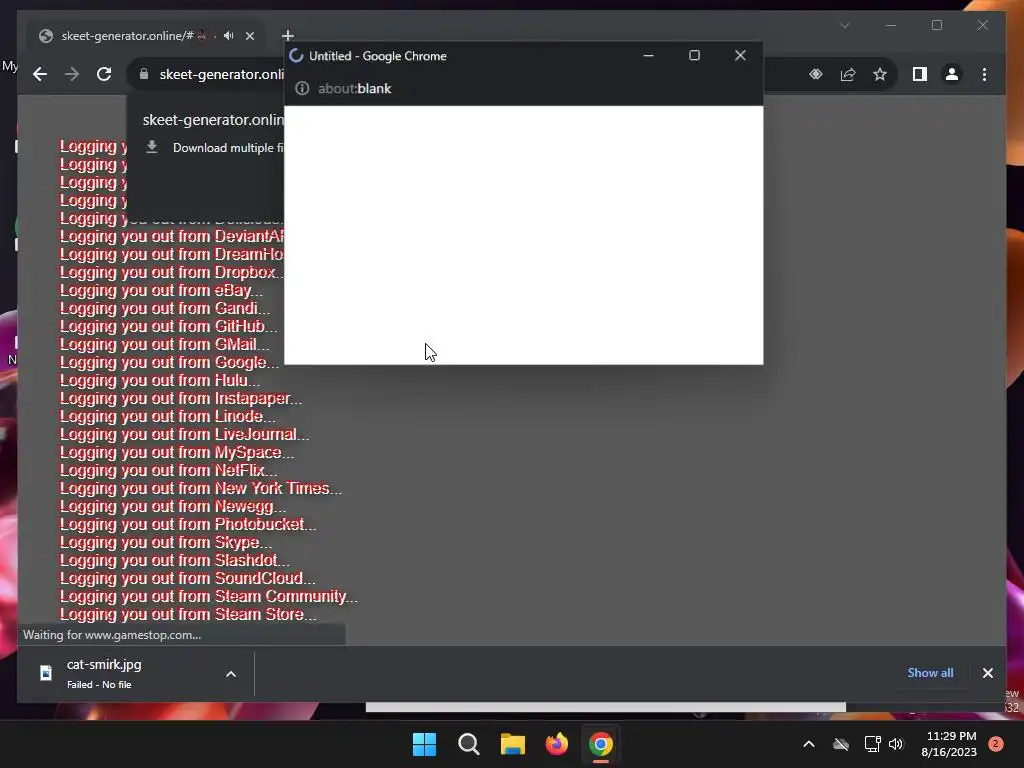1024x768 pixels.
Task: Reload the skeet-generator page
Action: pyautogui.click(x=104, y=74)
